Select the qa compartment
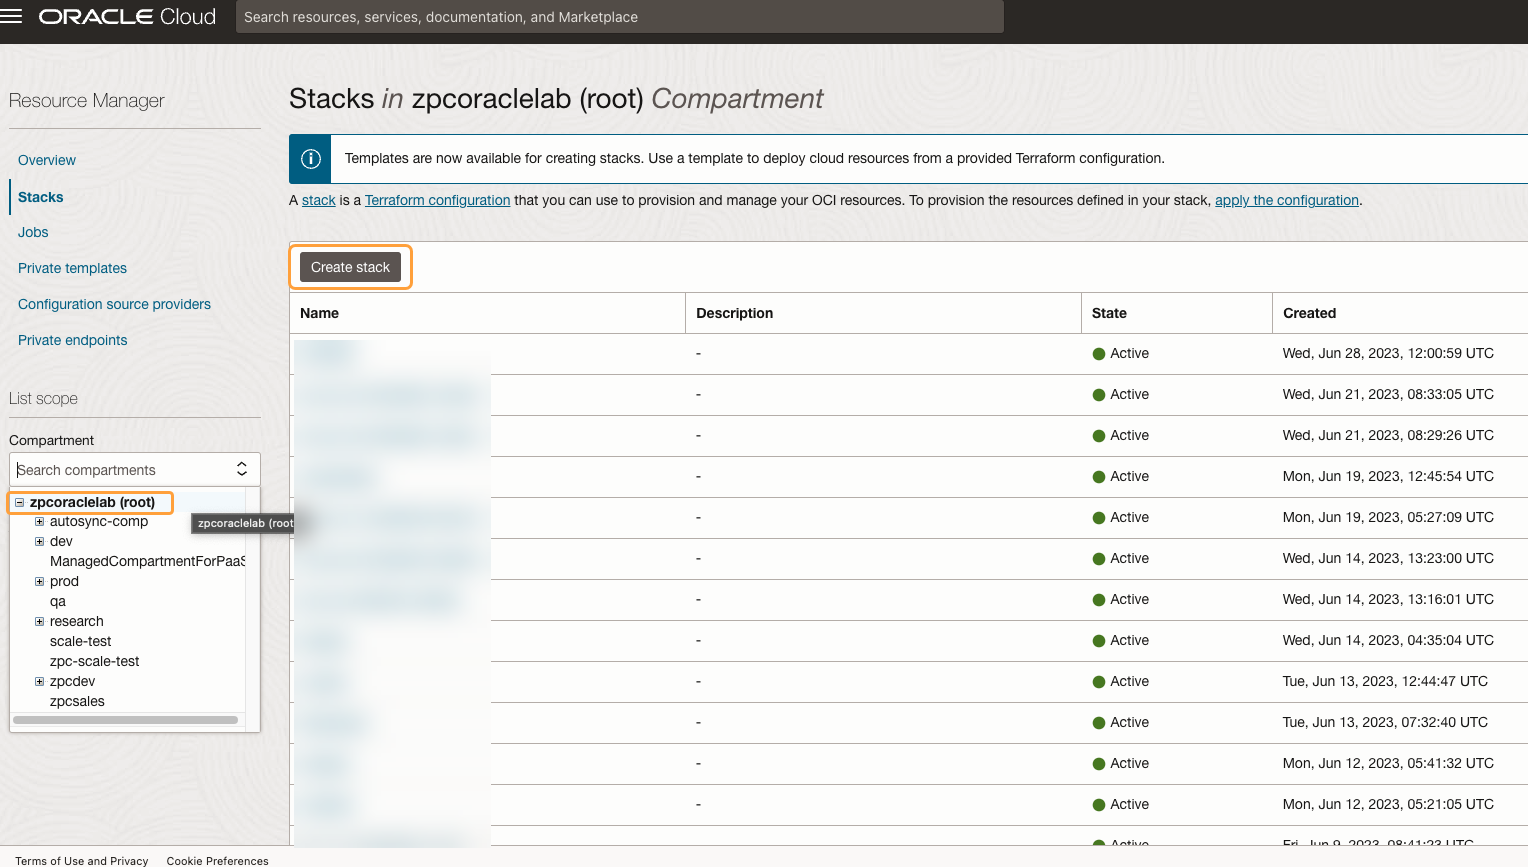 tap(59, 601)
